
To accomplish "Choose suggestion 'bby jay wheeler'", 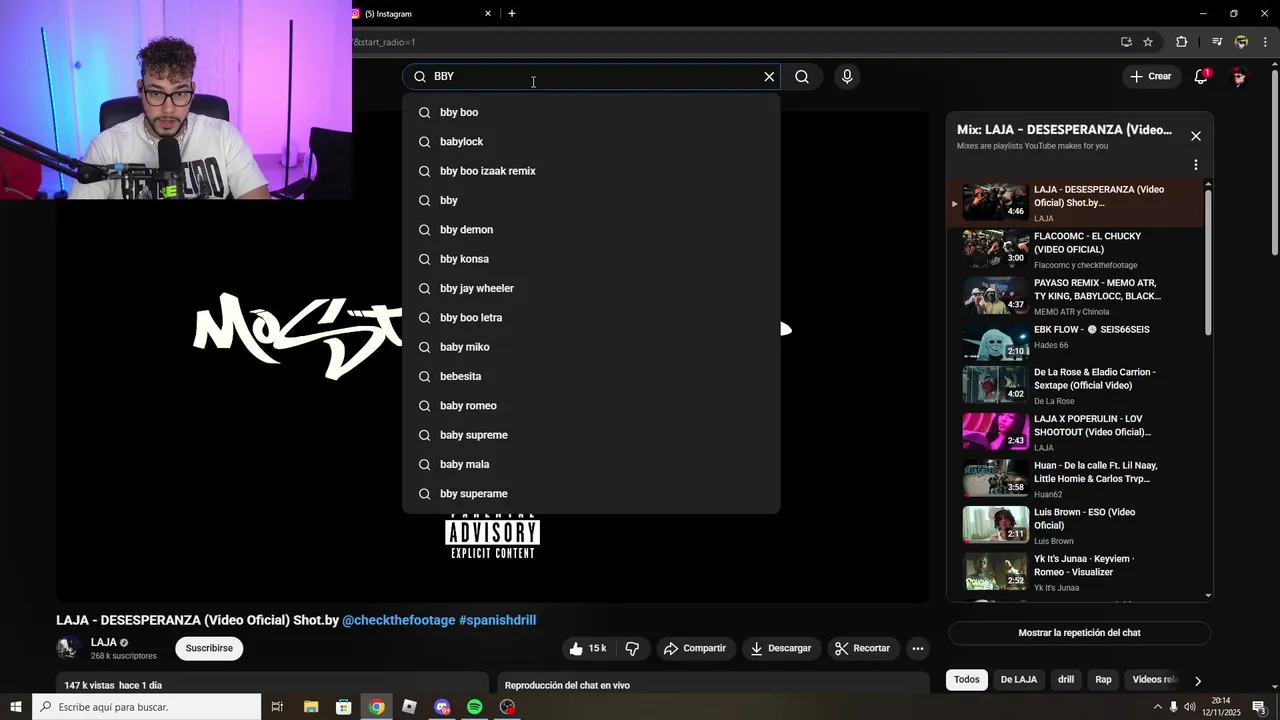I will pos(591,288).
